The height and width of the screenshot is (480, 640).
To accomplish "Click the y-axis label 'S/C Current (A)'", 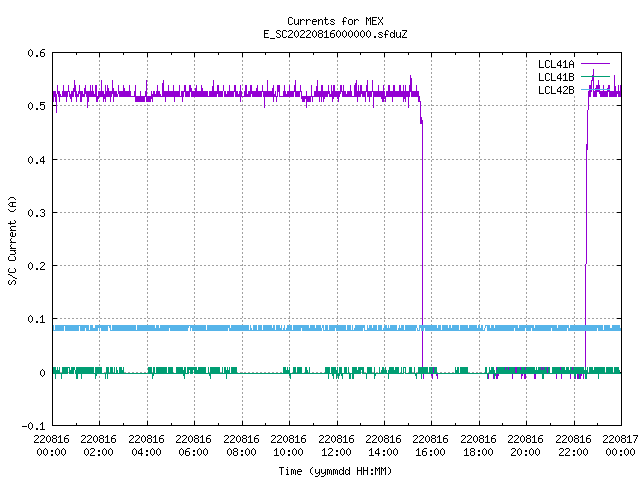I will 12,241.
